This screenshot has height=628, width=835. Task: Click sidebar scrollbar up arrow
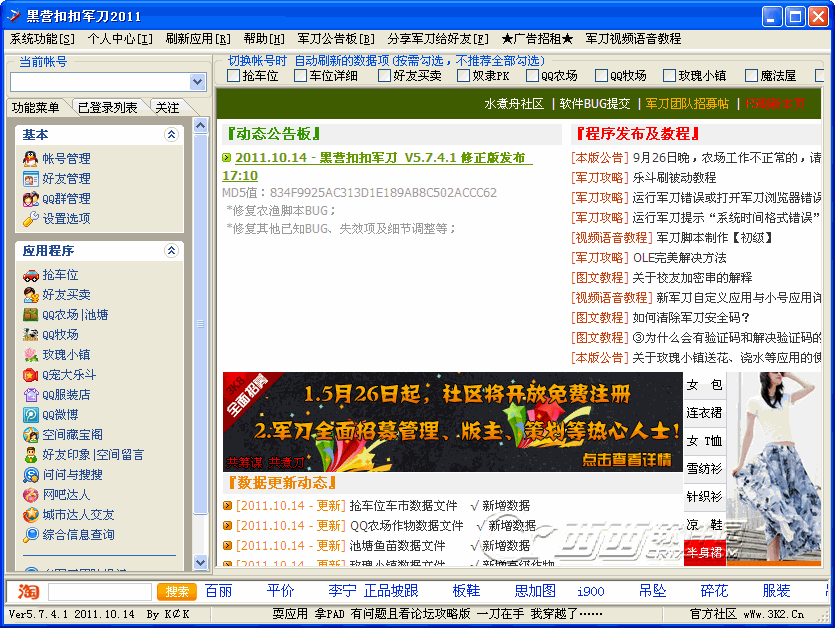[200, 126]
